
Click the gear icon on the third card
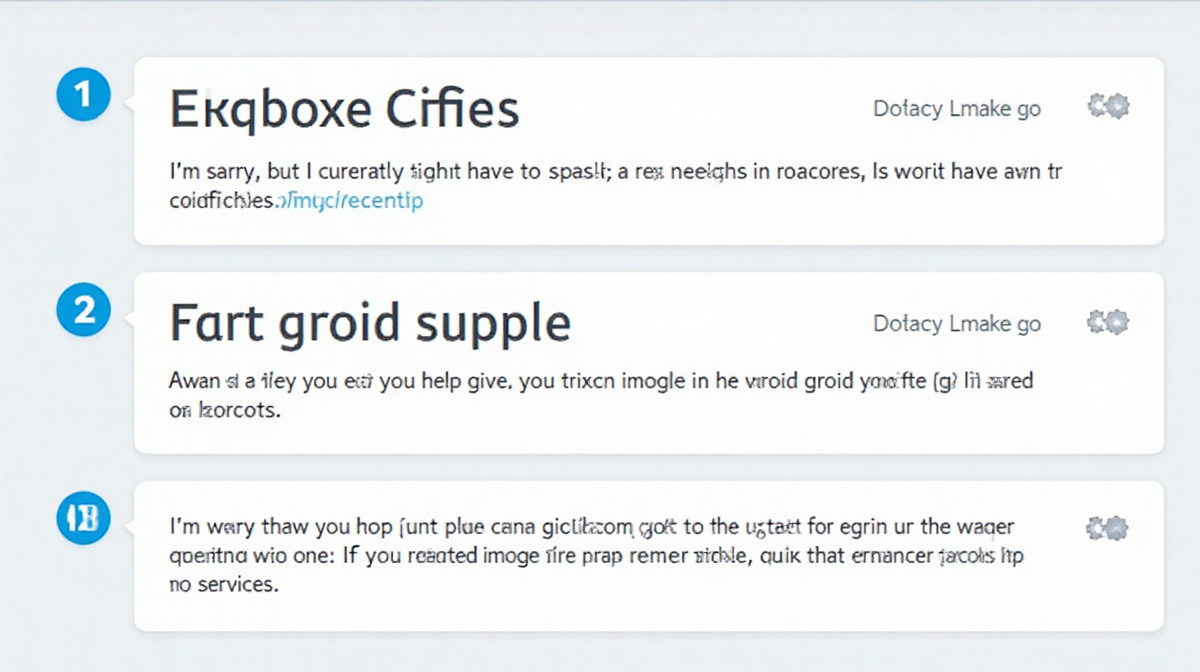coord(1108,528)
